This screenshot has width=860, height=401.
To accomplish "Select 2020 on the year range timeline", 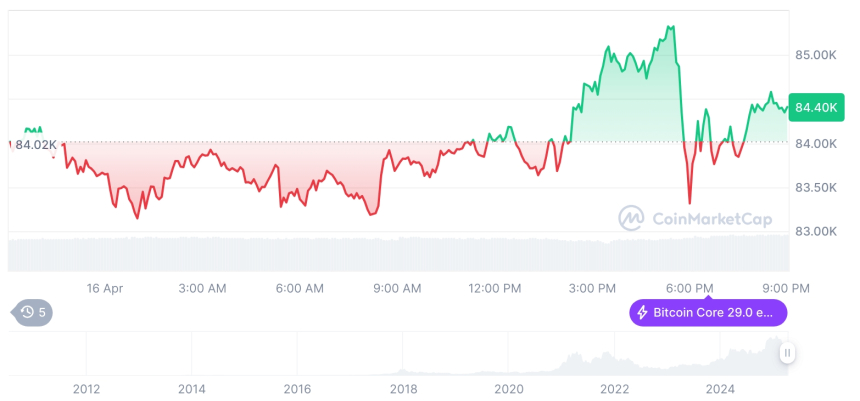I will (x=509, y=388).
